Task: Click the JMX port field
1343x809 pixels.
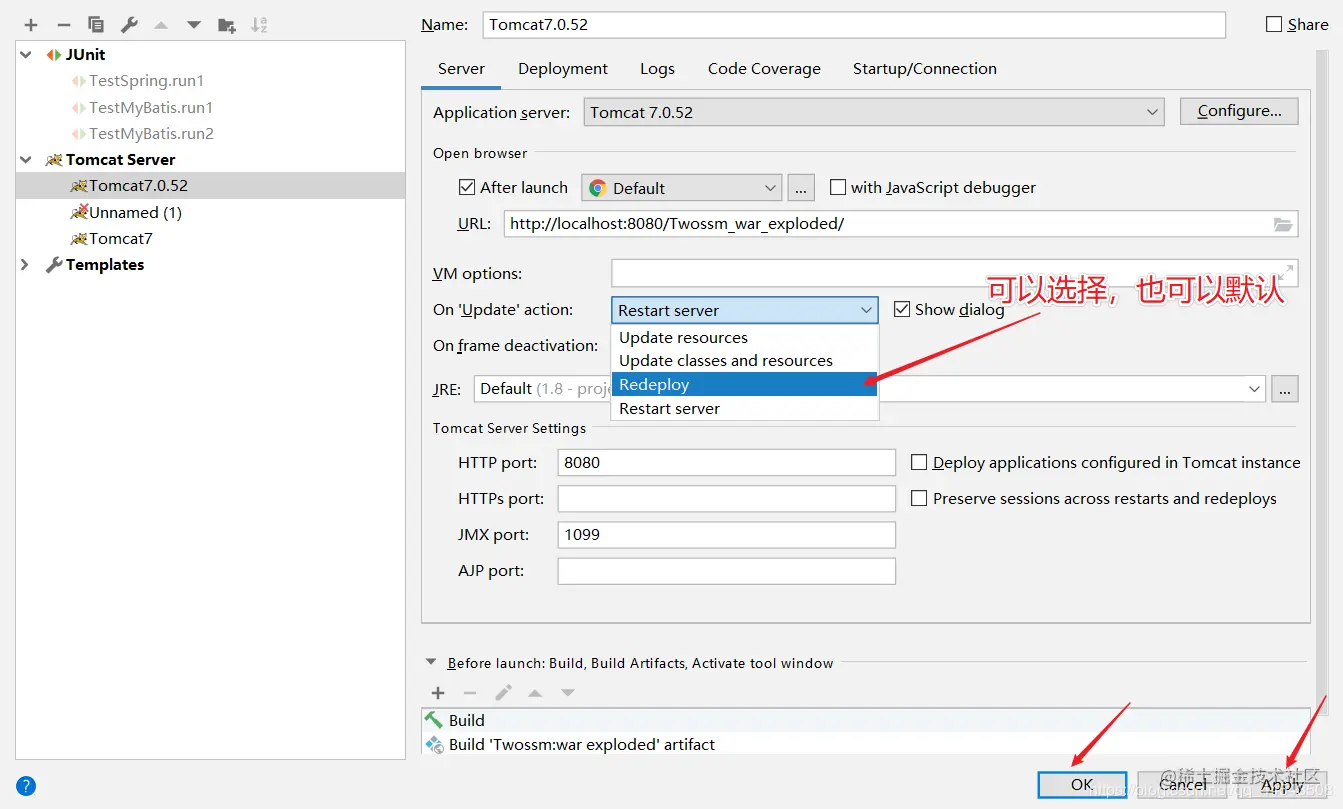Action: 727,534
